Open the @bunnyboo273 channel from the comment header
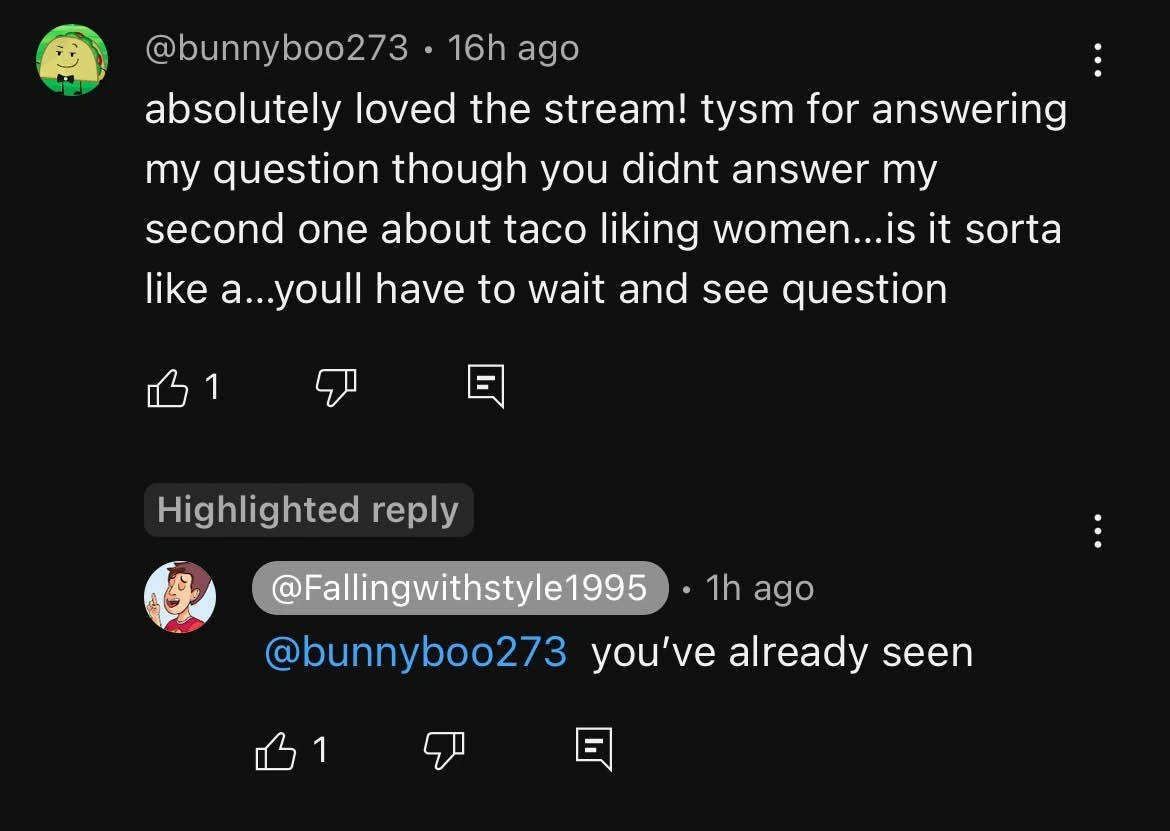This screenshot has width=1170, height=831. coord(276,48)
